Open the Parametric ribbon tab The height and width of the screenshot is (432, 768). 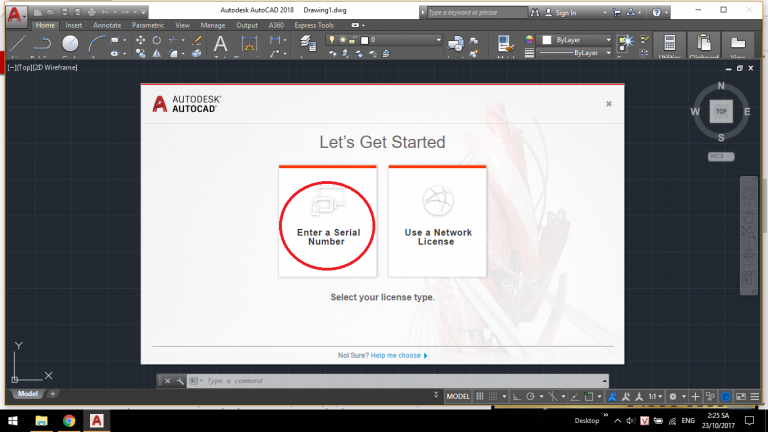[148, 24]
